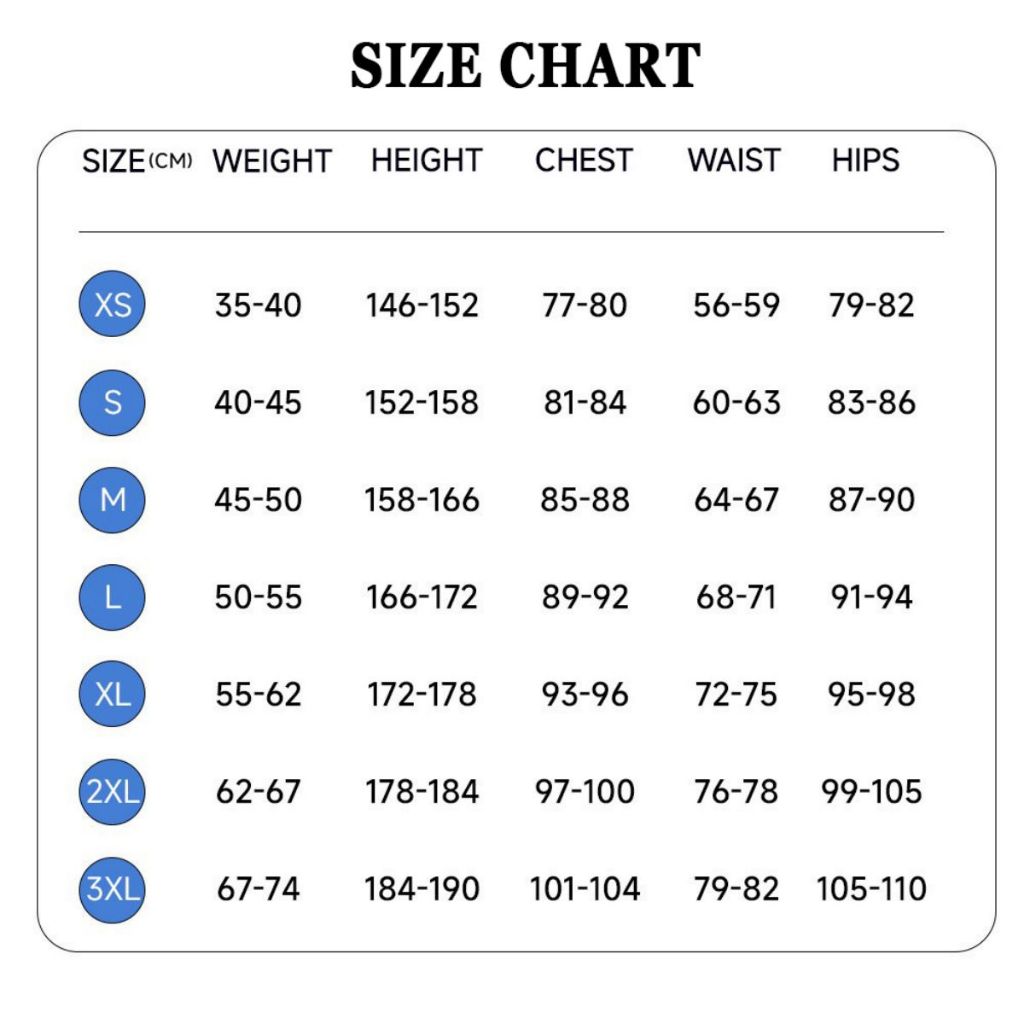
Task: Click the SIZE (CM) header label
Action: point(137,161)
